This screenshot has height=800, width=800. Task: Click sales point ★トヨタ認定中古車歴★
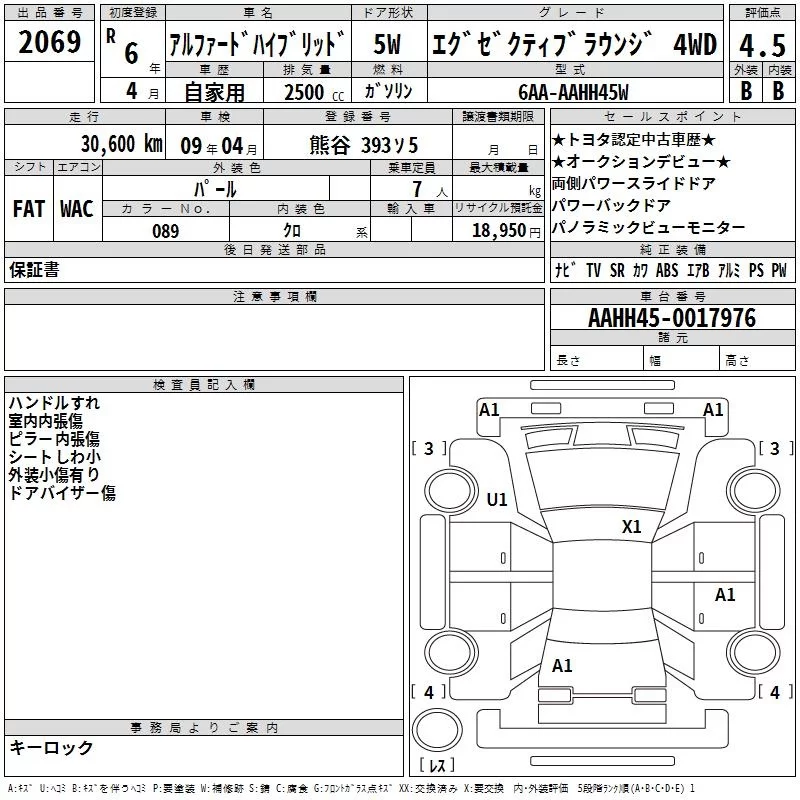pos(634,140)
